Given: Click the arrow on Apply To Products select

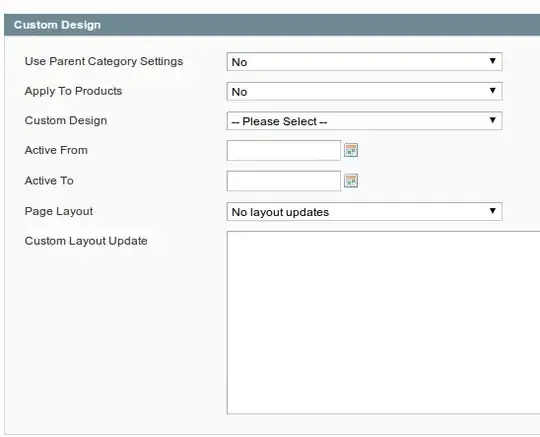Looking at the screenshot, I should pyautogui.click(x=492, y=90).
